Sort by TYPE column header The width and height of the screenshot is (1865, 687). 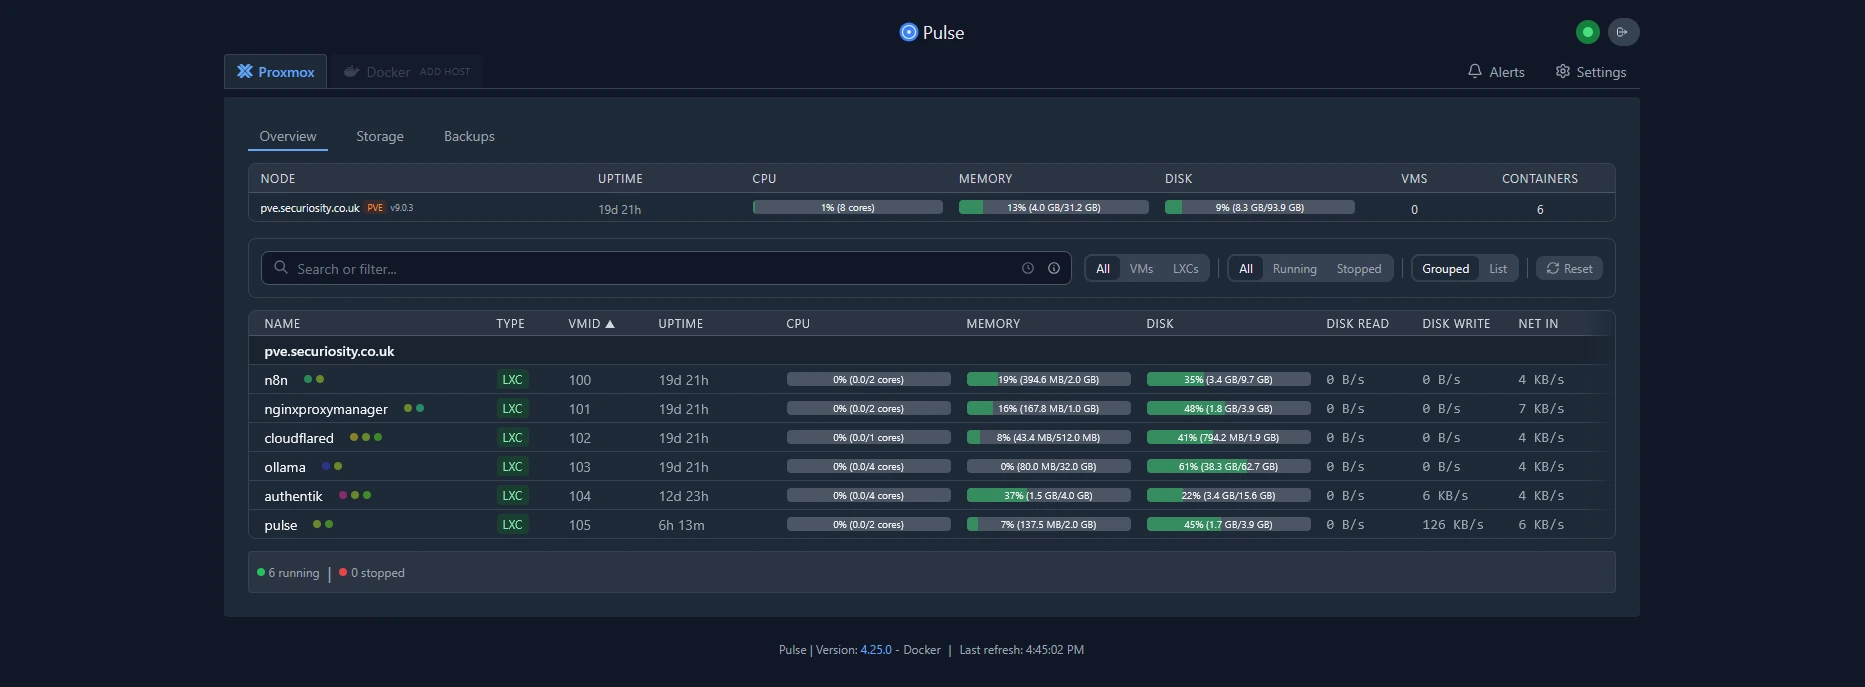(510, 324)
